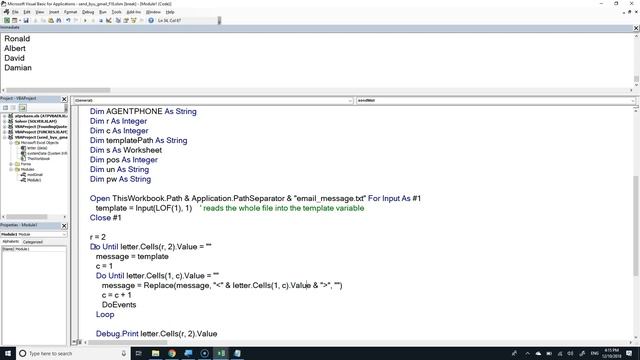Click View Code icon in Project panel
The height and width of the screenshot is (360, 640).
(x=5, y=108)
